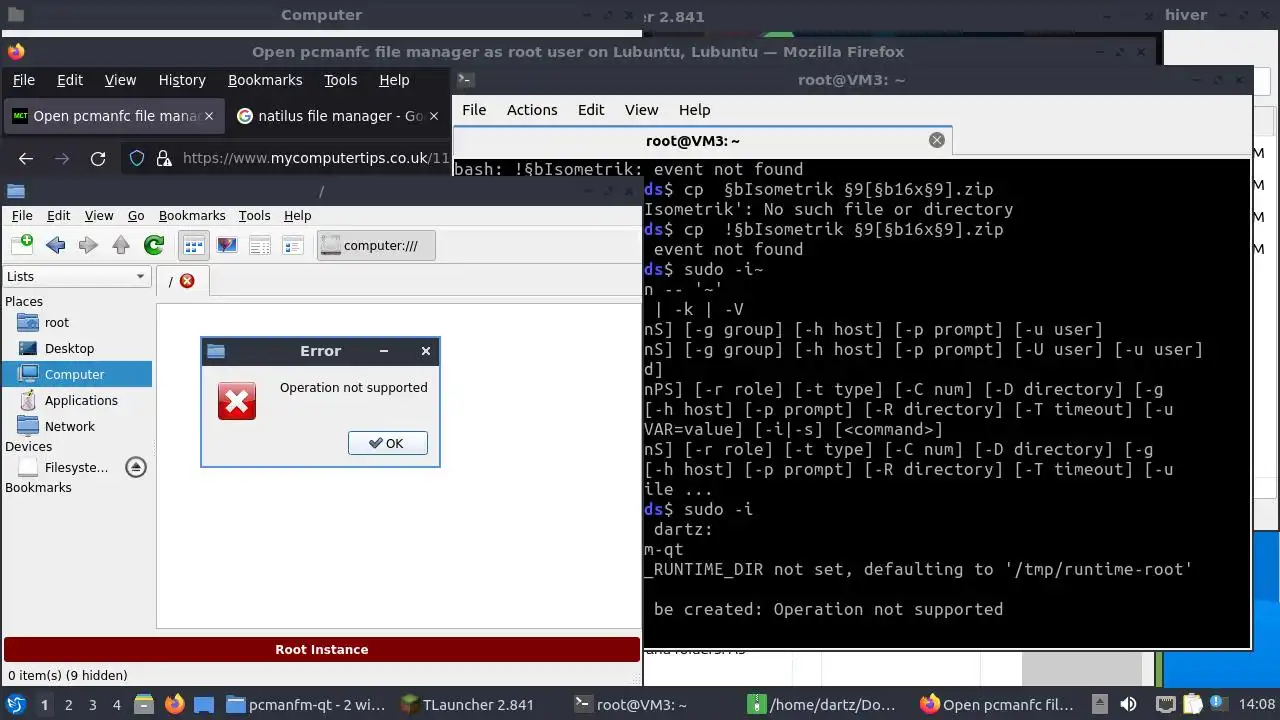Click the eject icon beside Filesystem device
The width and height of the screenshot is (1280, 720).
[136, 467]
